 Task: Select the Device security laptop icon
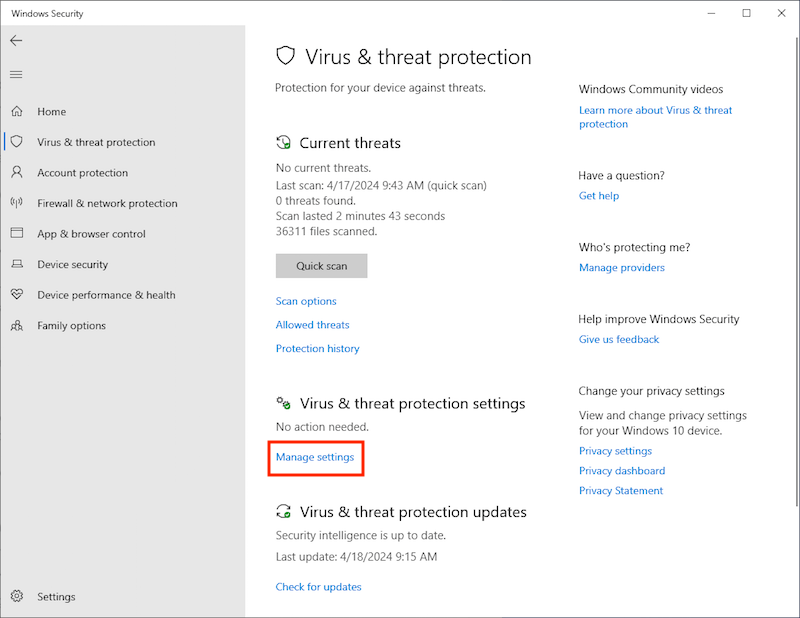[x=17, y=265]
